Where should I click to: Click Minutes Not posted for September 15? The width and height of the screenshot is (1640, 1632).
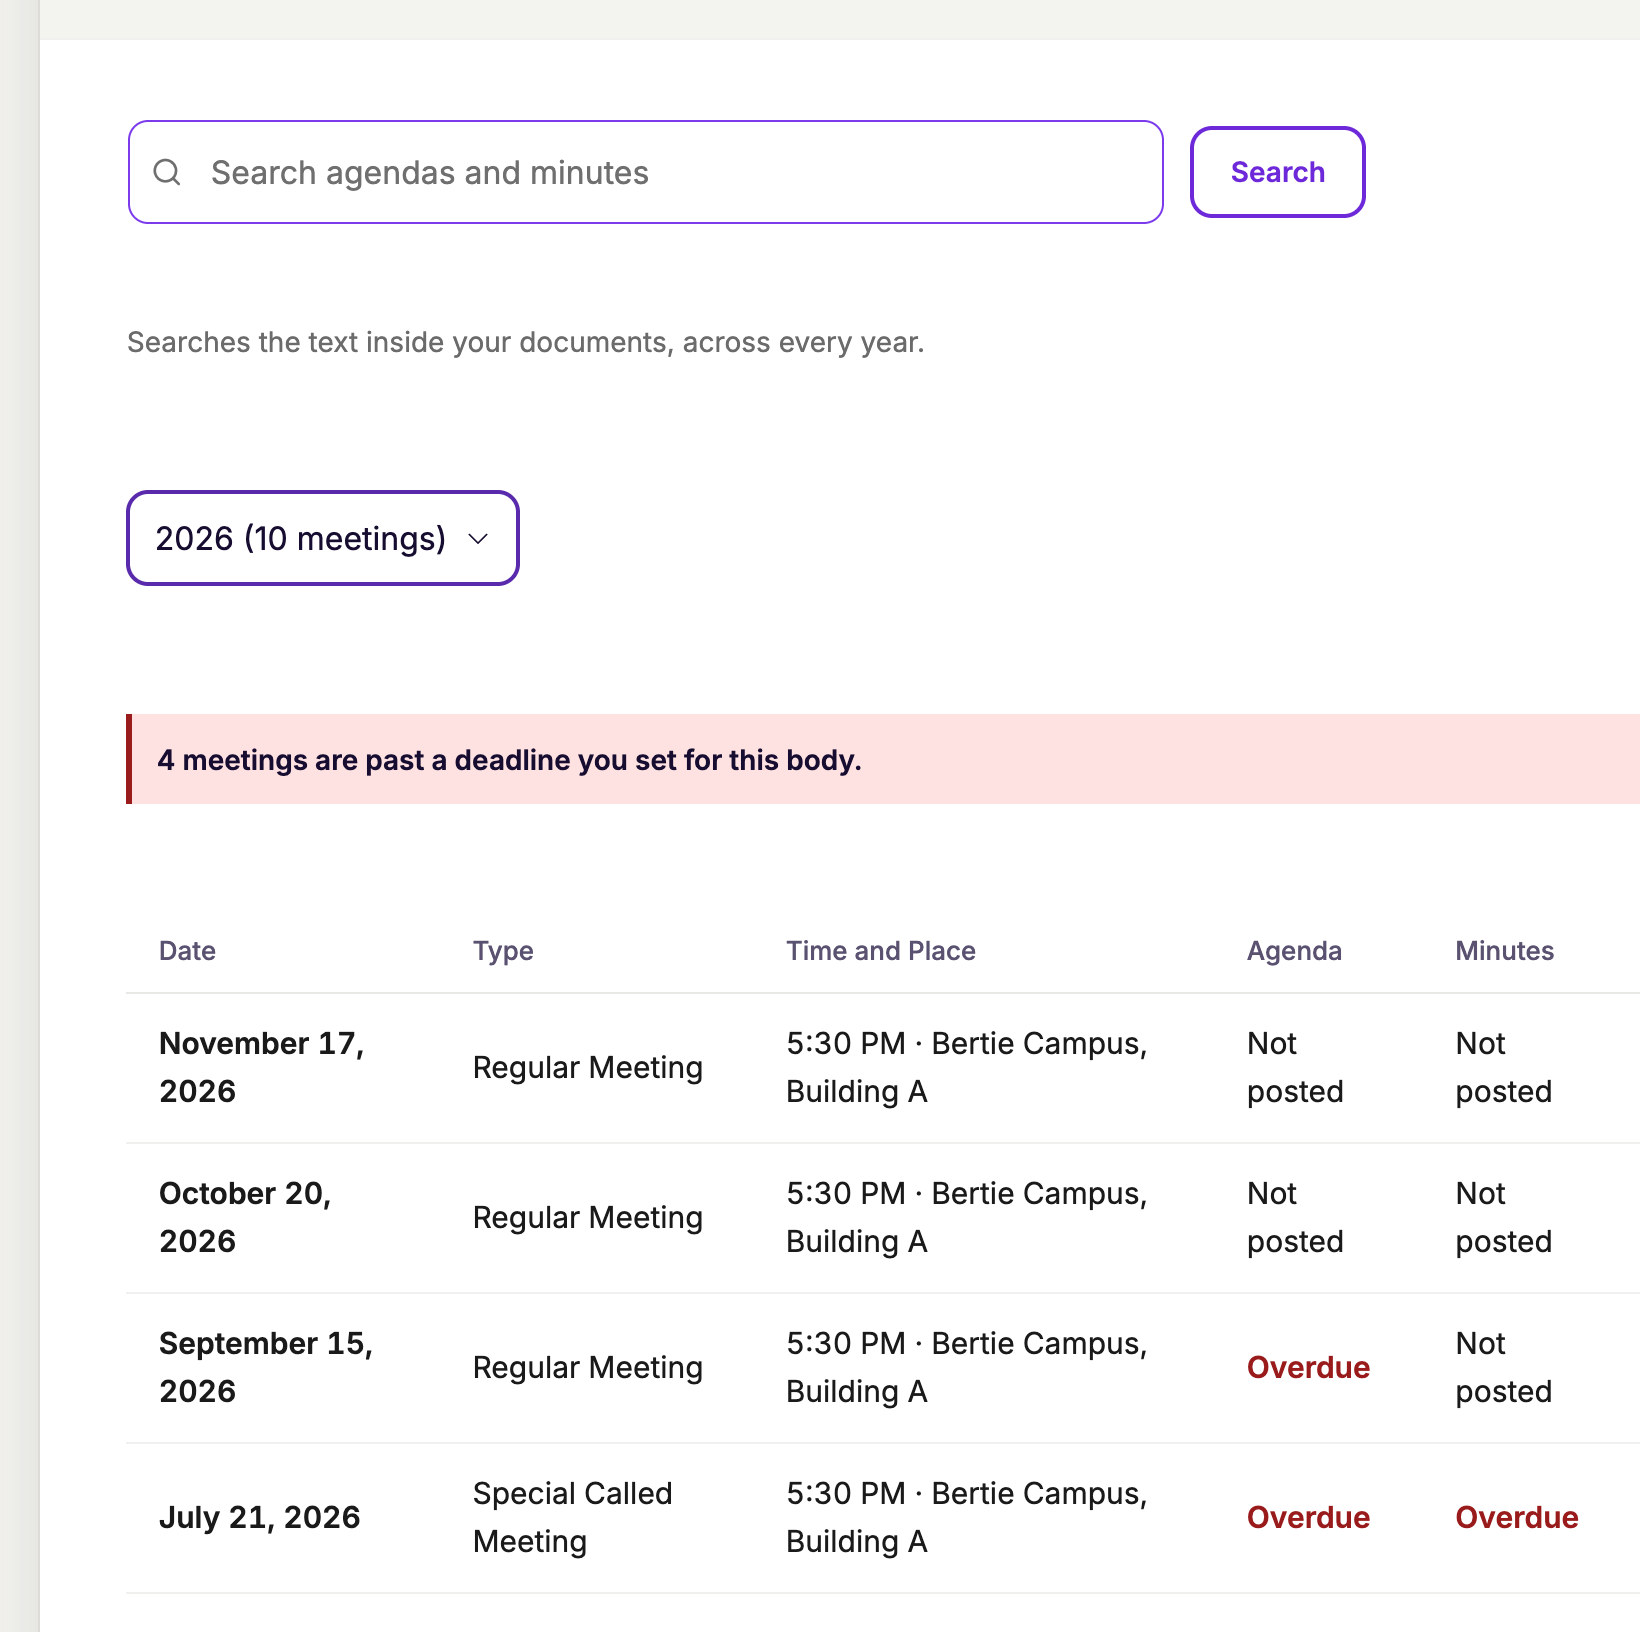[1503, 1367]
